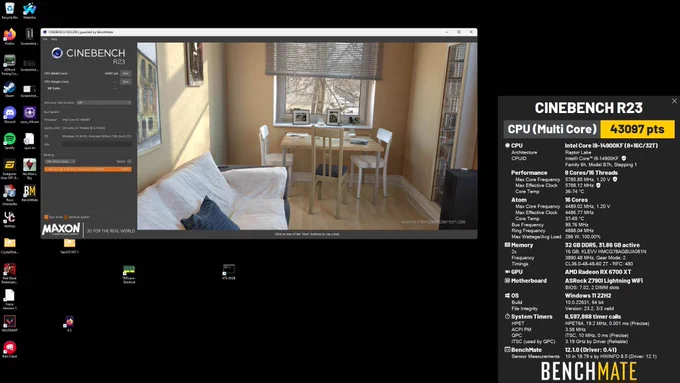Click "ASRock Z790I Lightning WiFi" text
The height and width of the screenshot is (383, 680).
click(x=604, y=281)
